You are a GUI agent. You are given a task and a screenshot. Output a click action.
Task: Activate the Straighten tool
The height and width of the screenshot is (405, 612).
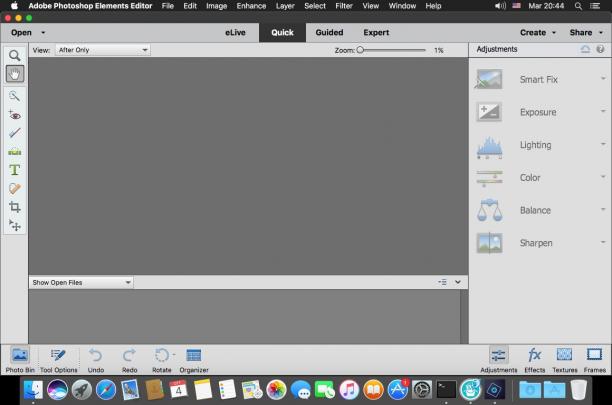[x=14, y=152]
